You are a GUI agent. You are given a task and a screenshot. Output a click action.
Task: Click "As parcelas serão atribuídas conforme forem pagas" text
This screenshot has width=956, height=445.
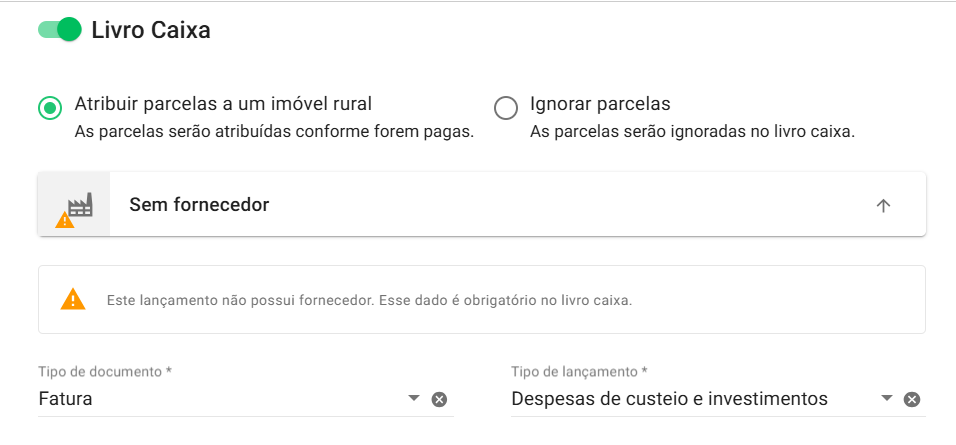274,132
